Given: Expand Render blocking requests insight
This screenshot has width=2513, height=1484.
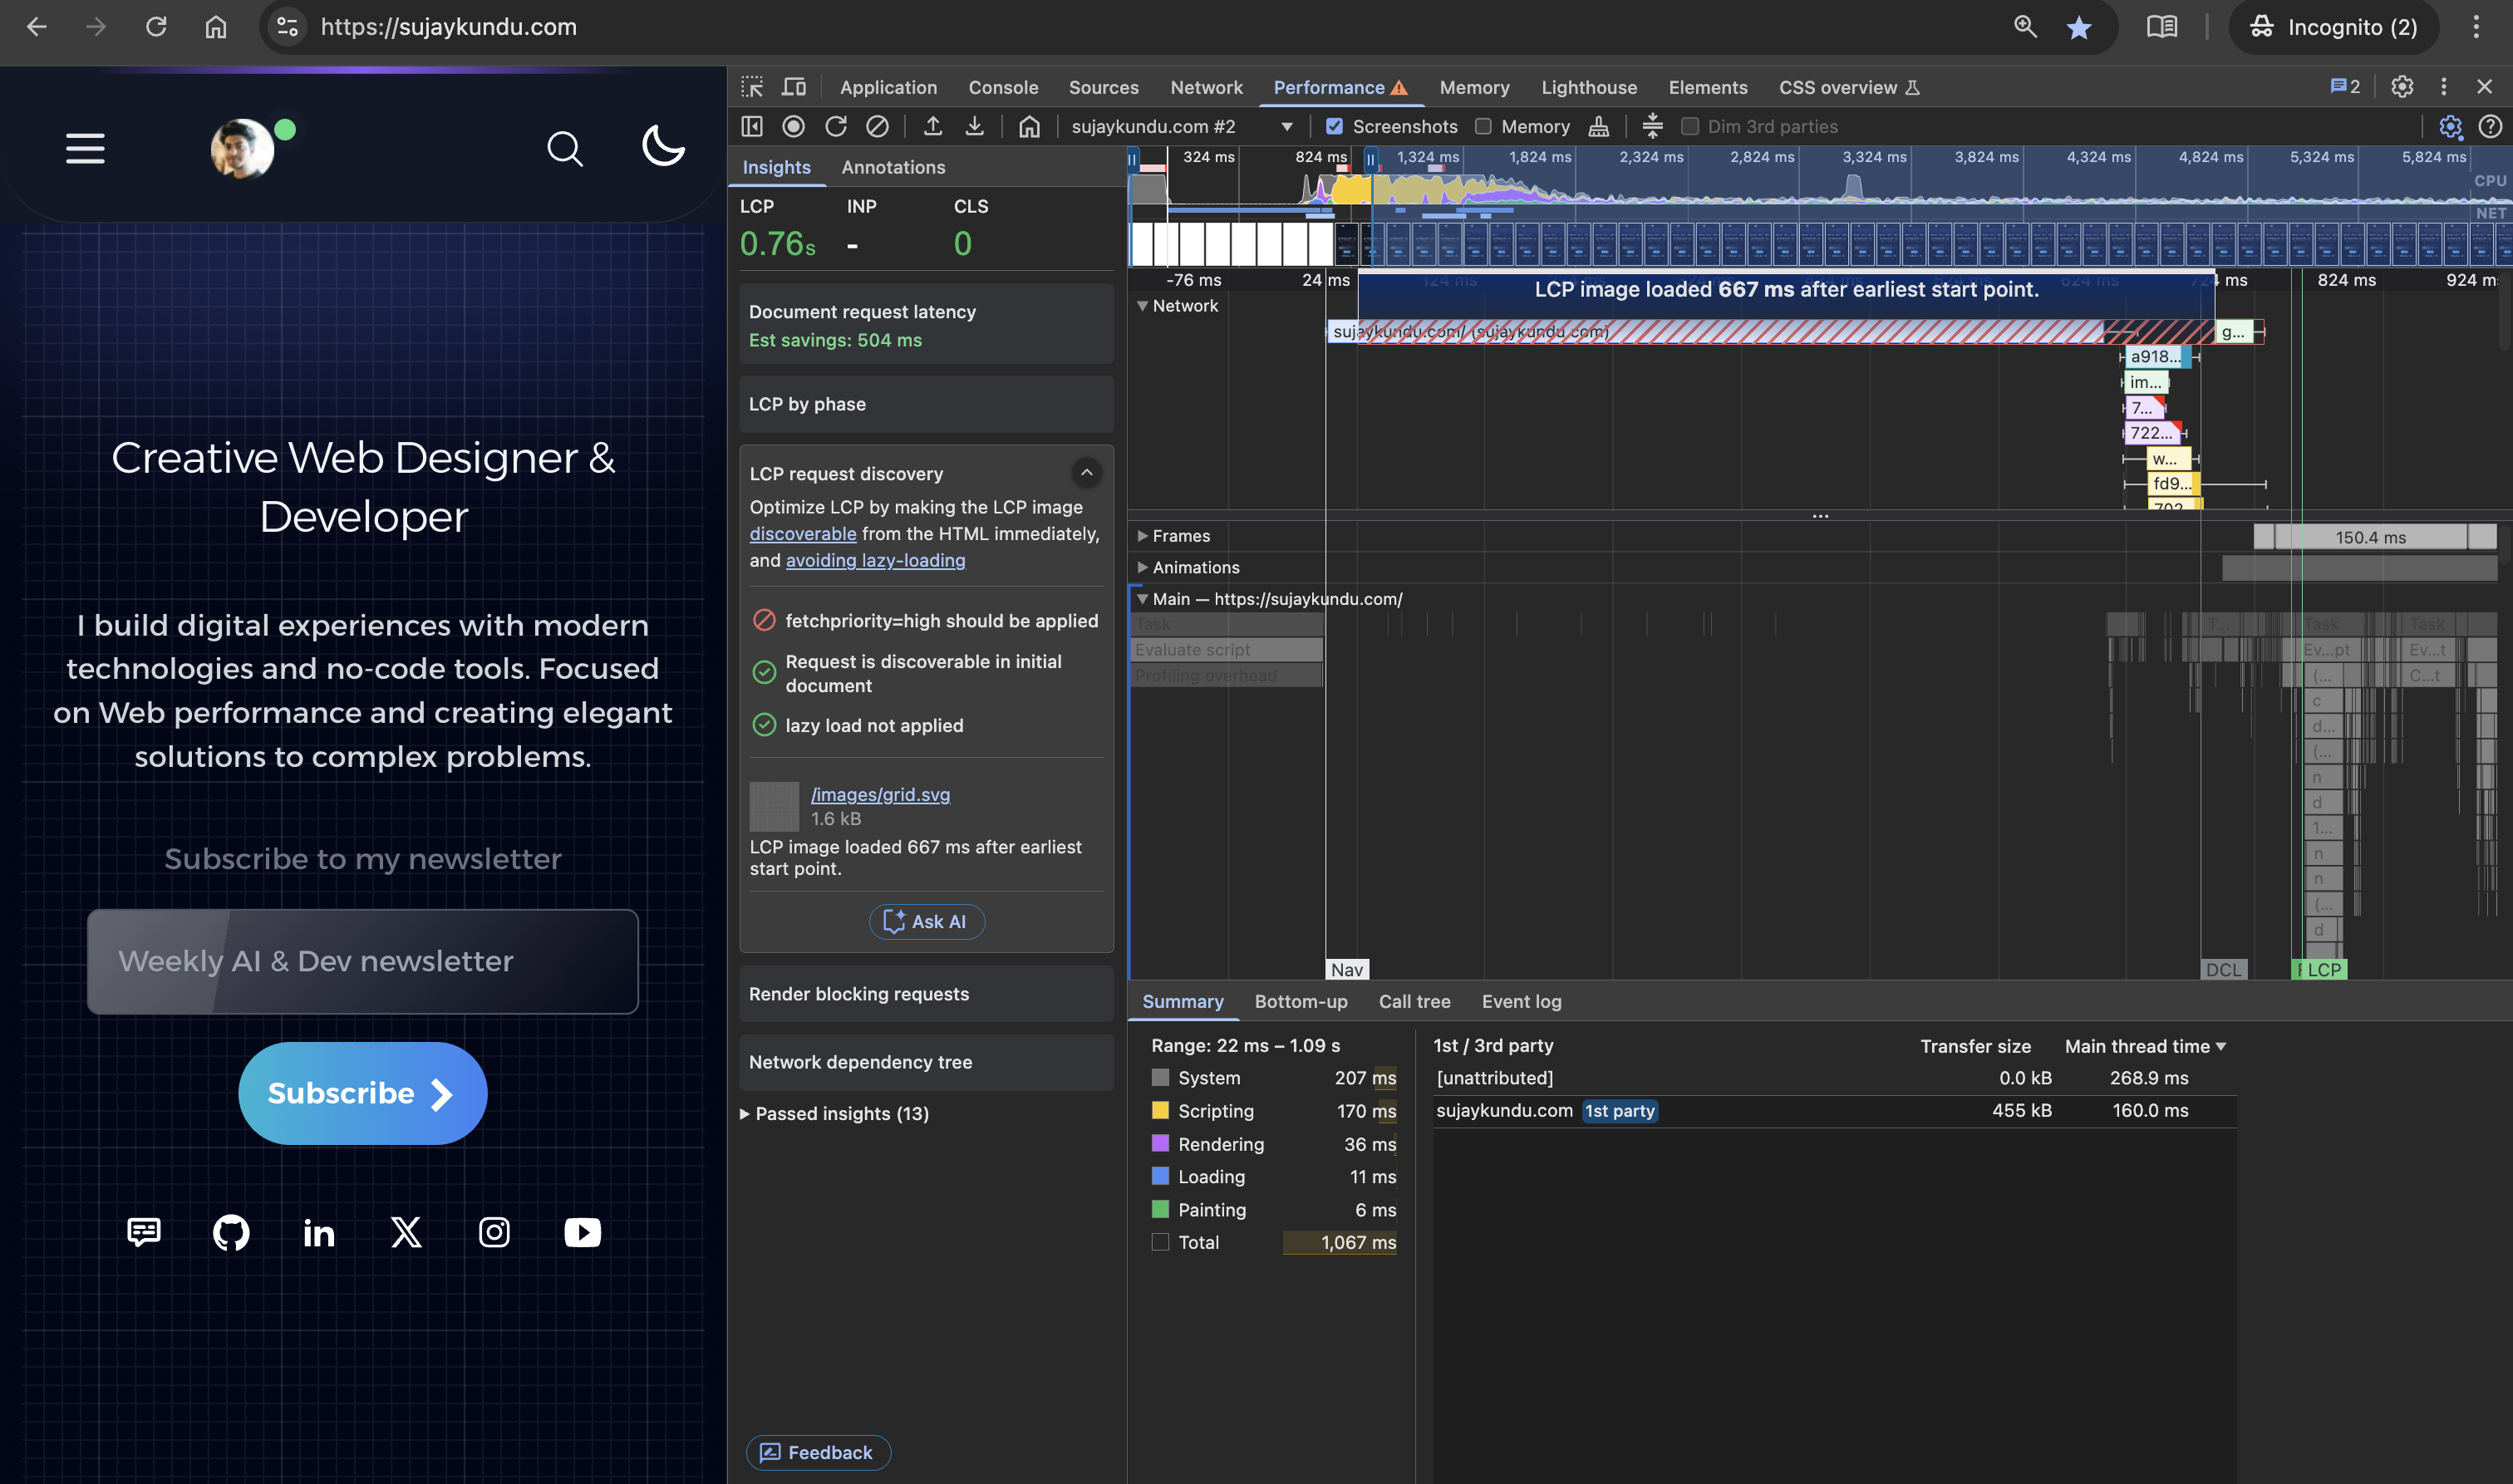Looking at the screenshot, I should tap(926, 994).
